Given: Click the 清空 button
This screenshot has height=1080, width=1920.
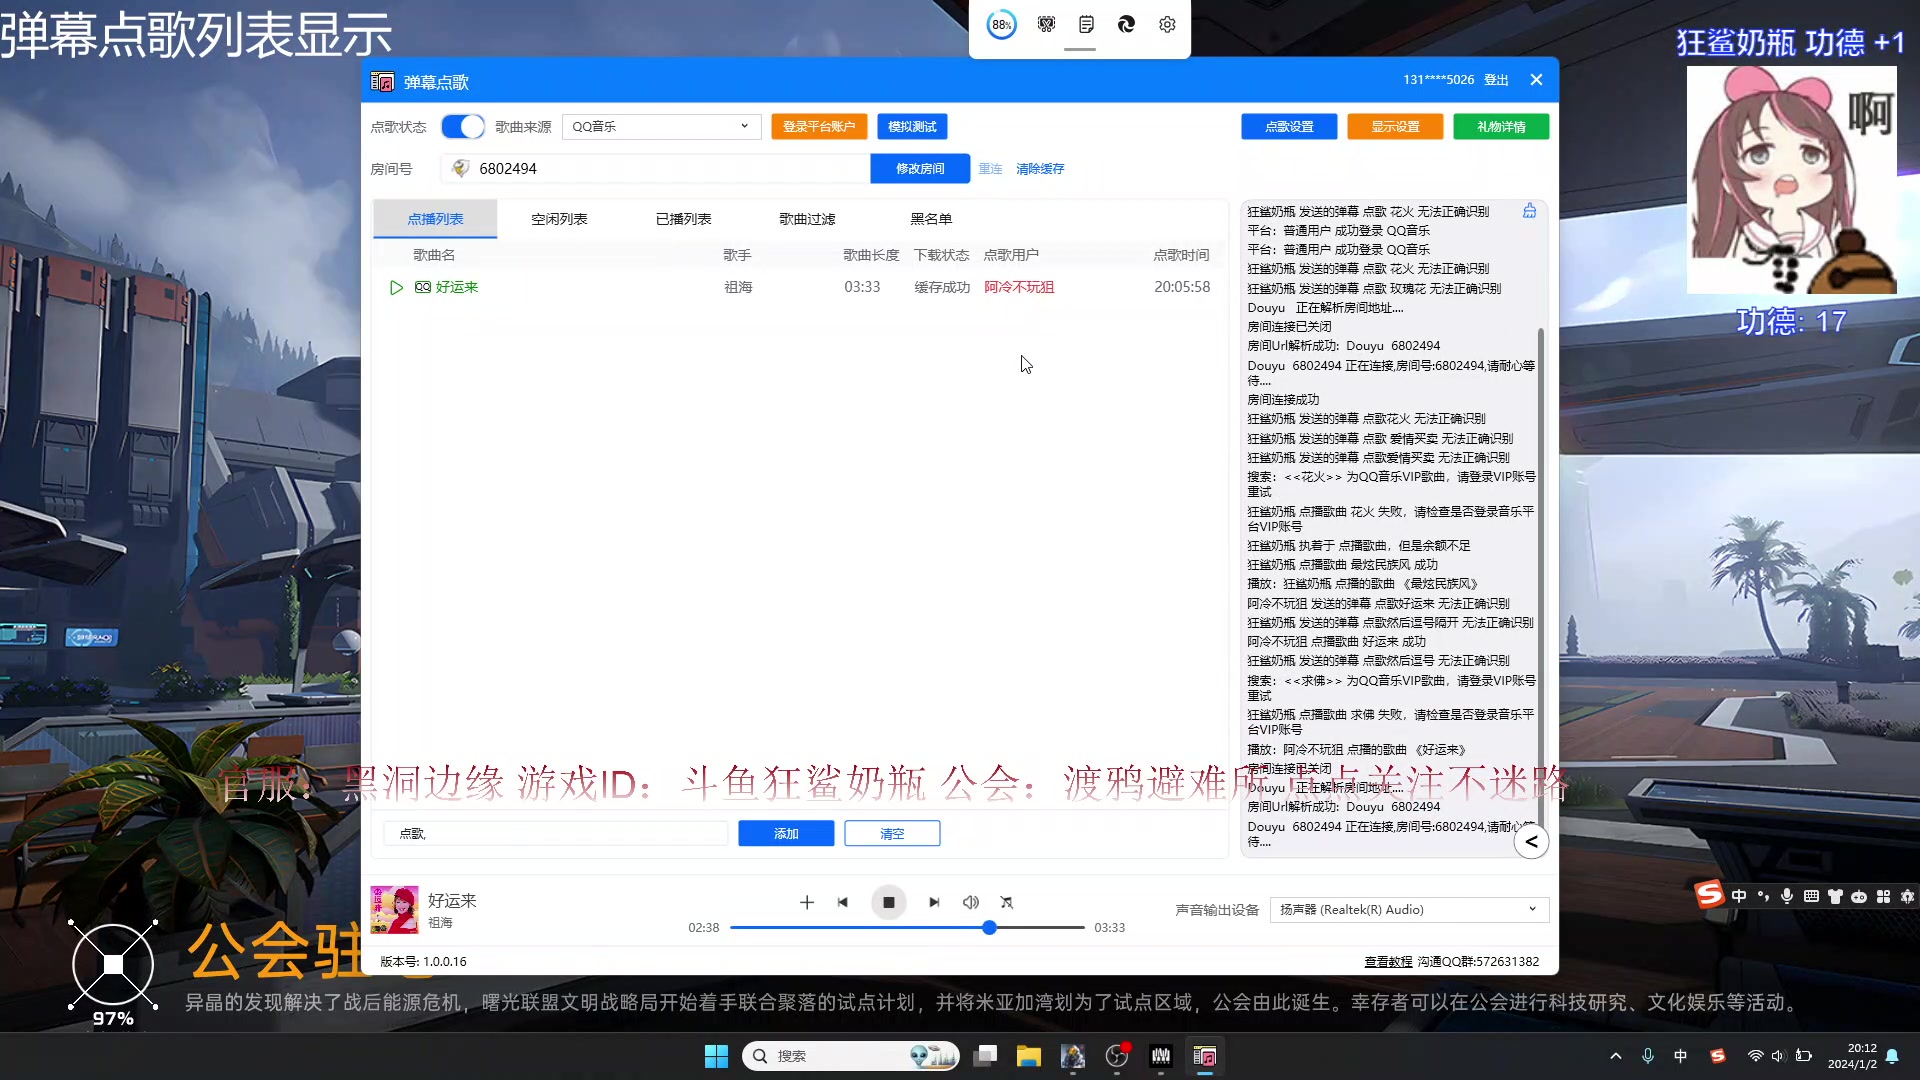Looking at the screenshot, I should point(892,834).
